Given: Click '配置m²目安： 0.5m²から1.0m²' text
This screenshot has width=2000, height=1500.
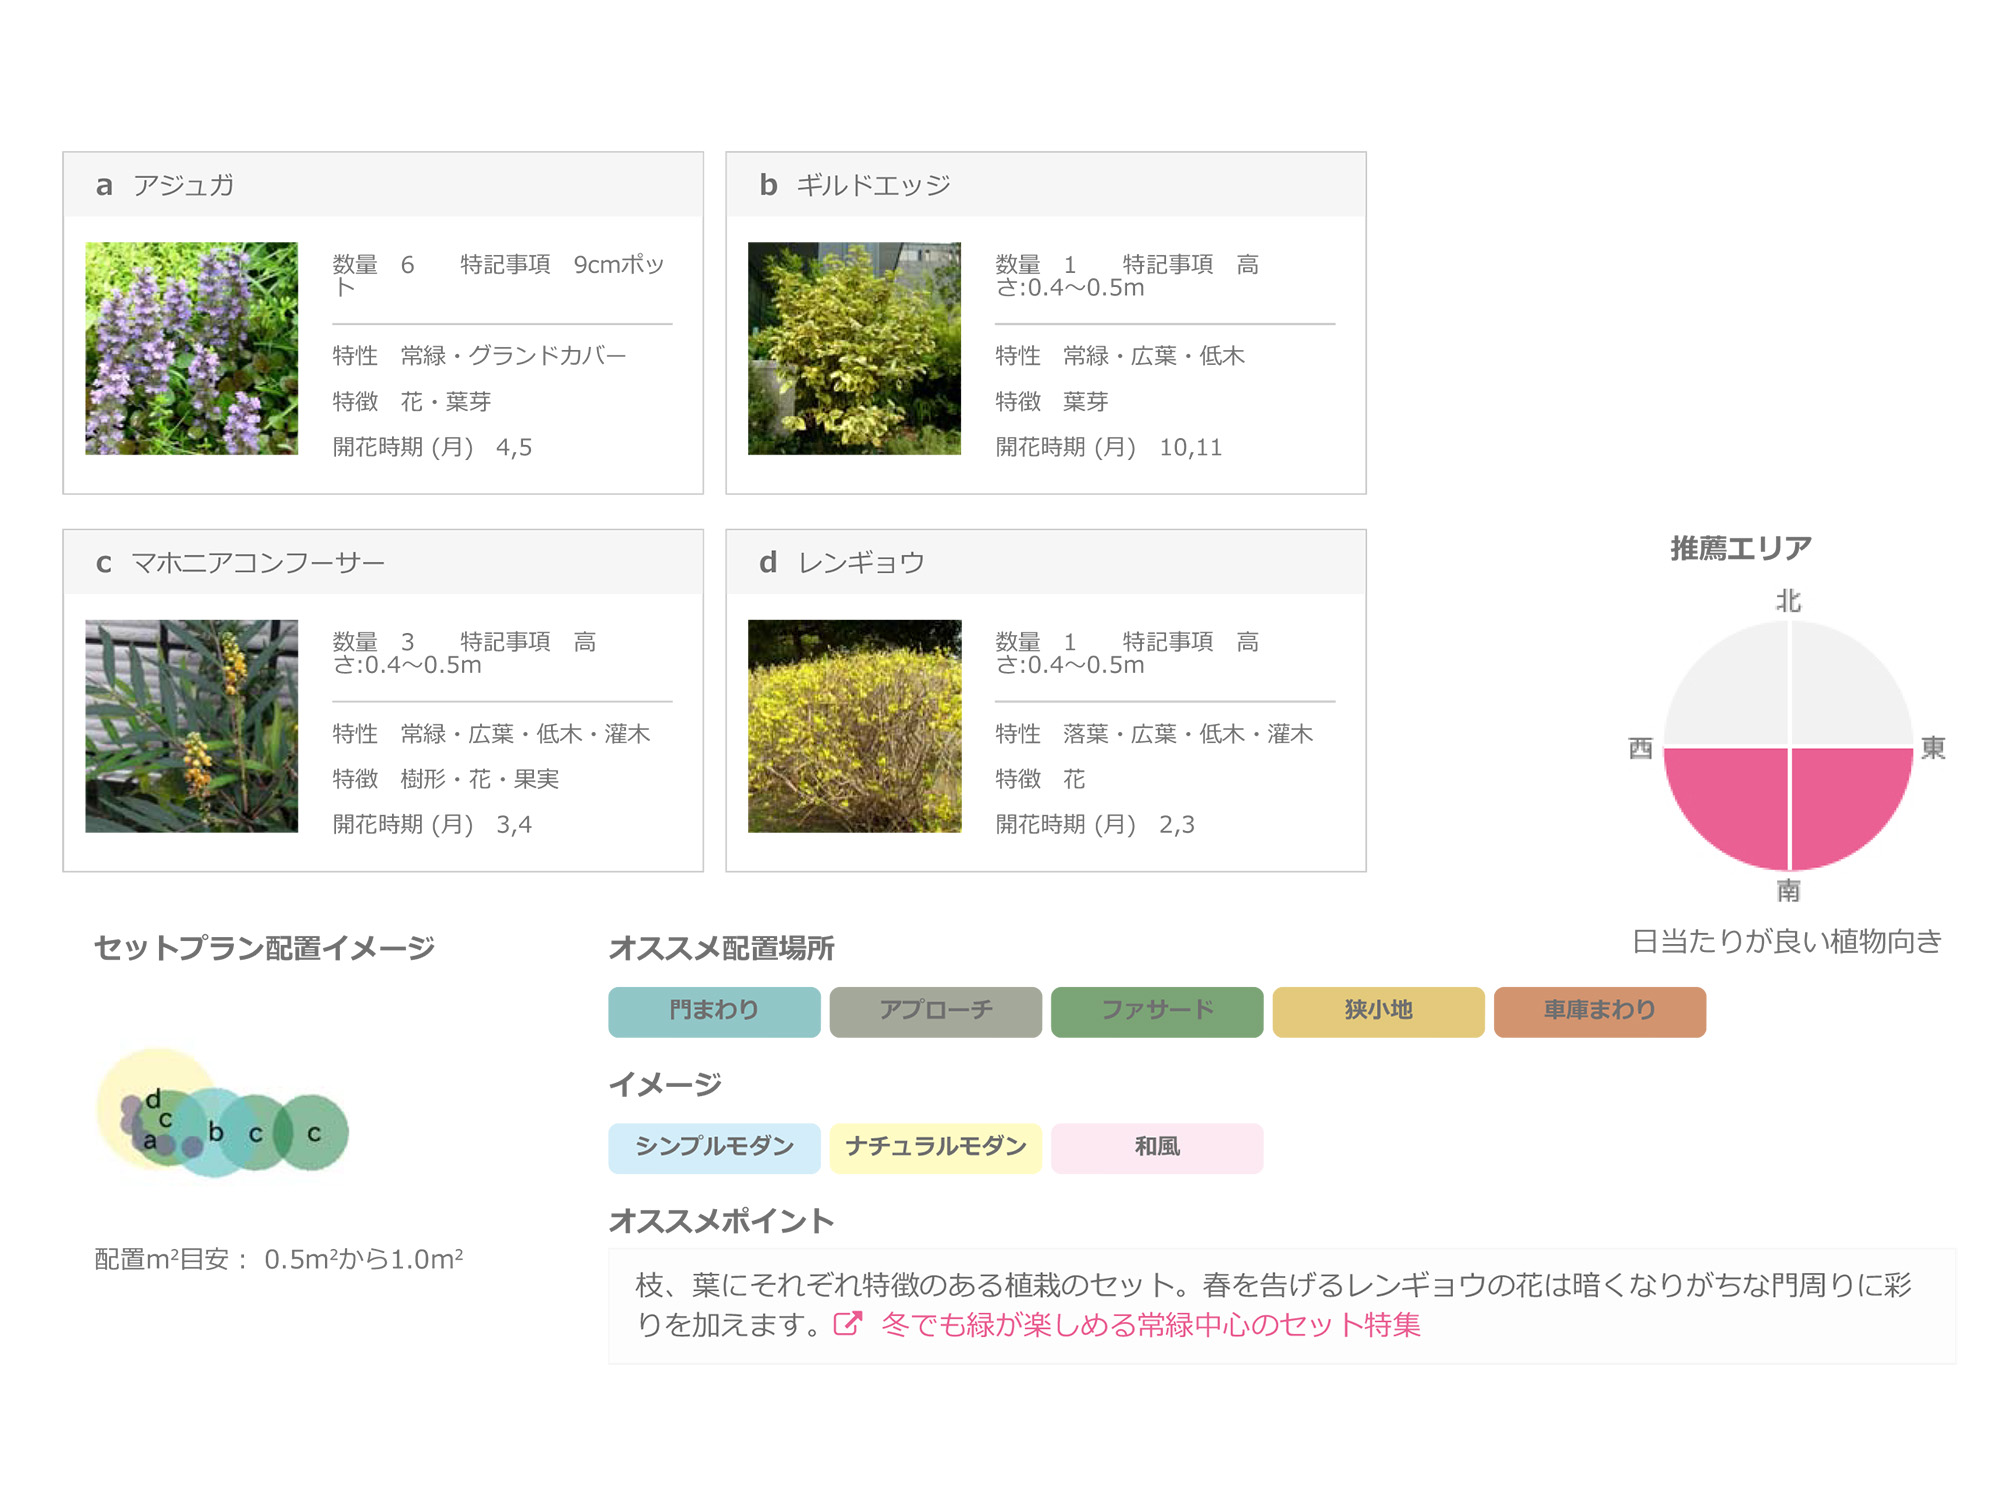Looking at the screenshot, I should click(279, 1259).
